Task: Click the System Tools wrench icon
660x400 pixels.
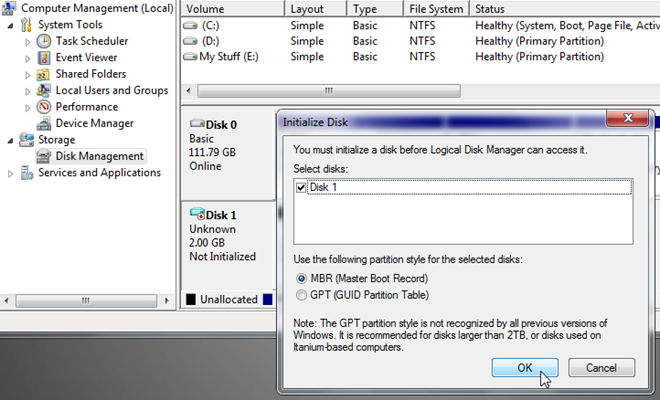Action: [26, 25]
